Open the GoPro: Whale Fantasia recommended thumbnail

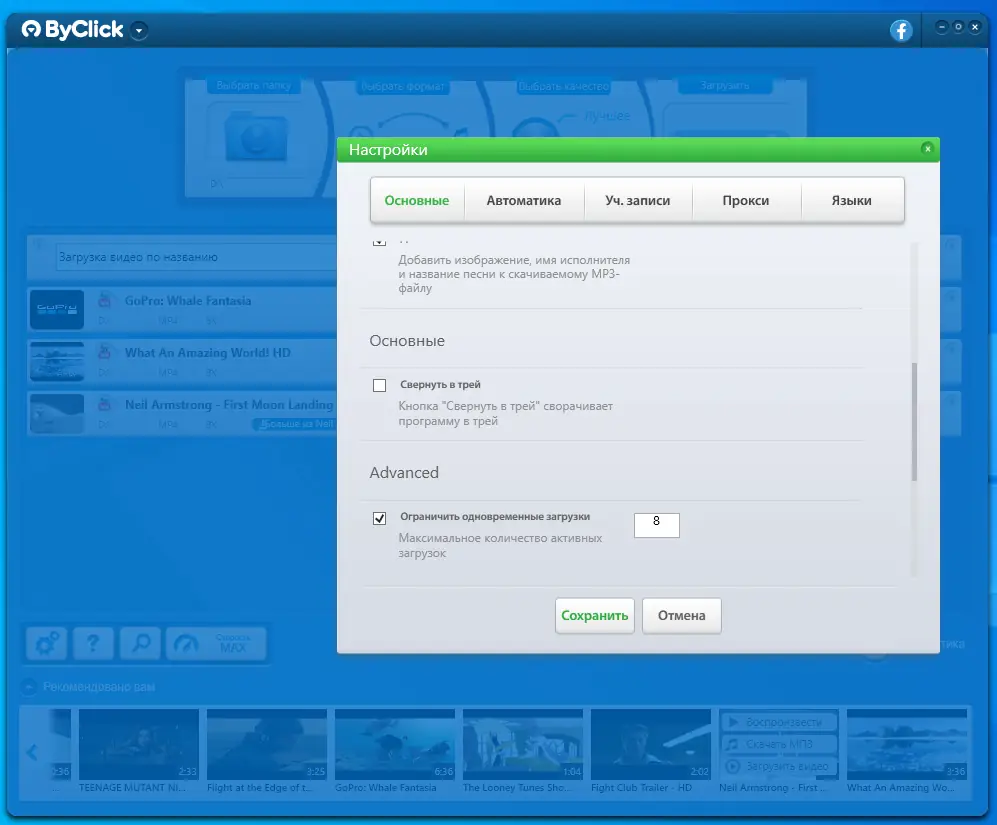395,744
